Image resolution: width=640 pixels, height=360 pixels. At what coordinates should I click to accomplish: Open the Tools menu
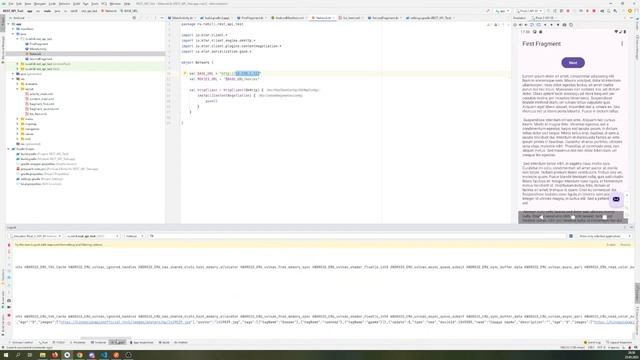tap(95, 4)
